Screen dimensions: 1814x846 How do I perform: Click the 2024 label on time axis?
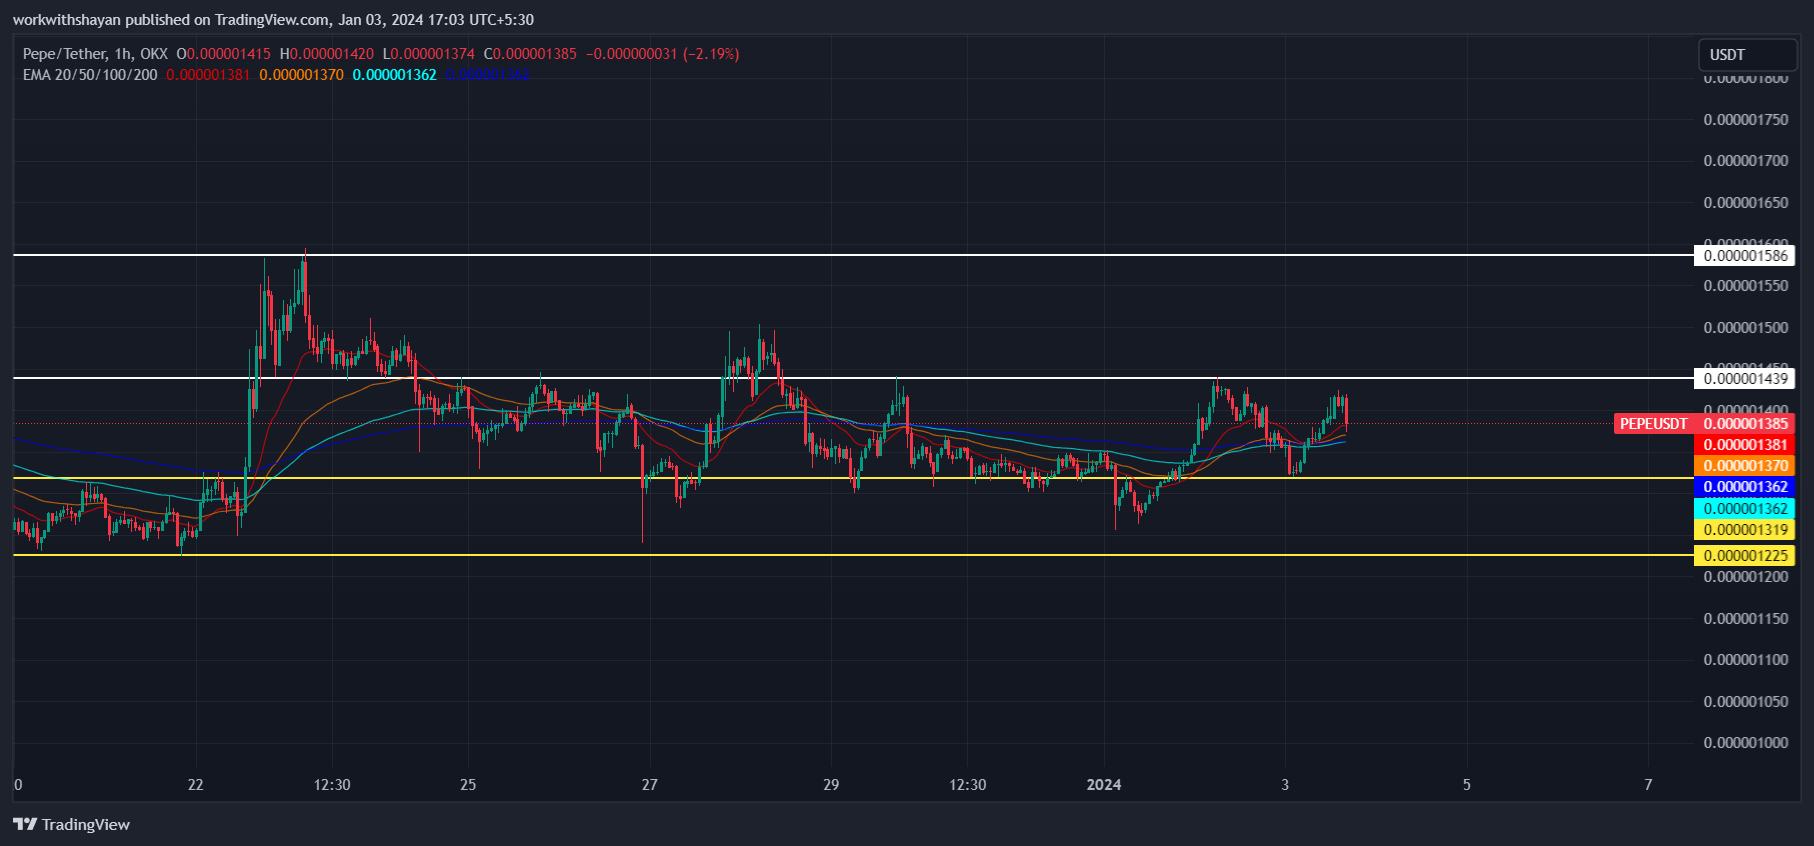(1104, 785)
